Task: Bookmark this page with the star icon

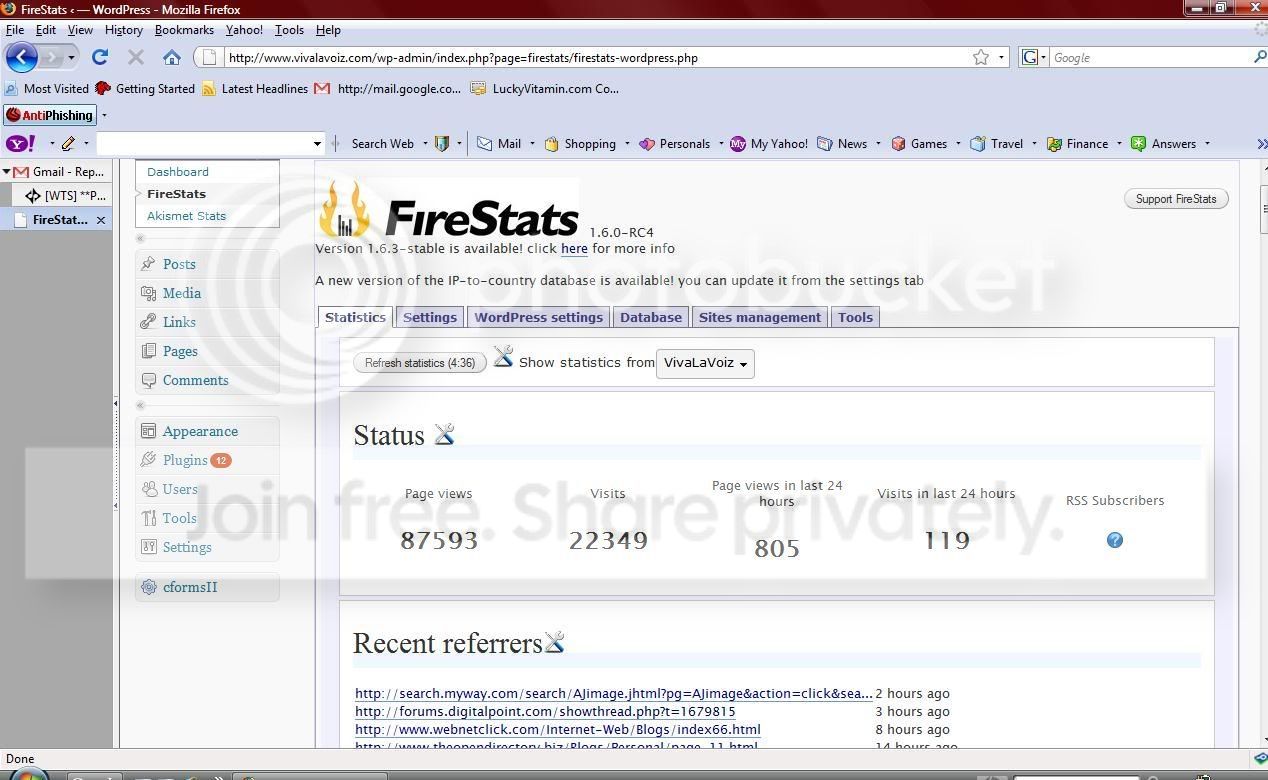Action: [981, 58]
